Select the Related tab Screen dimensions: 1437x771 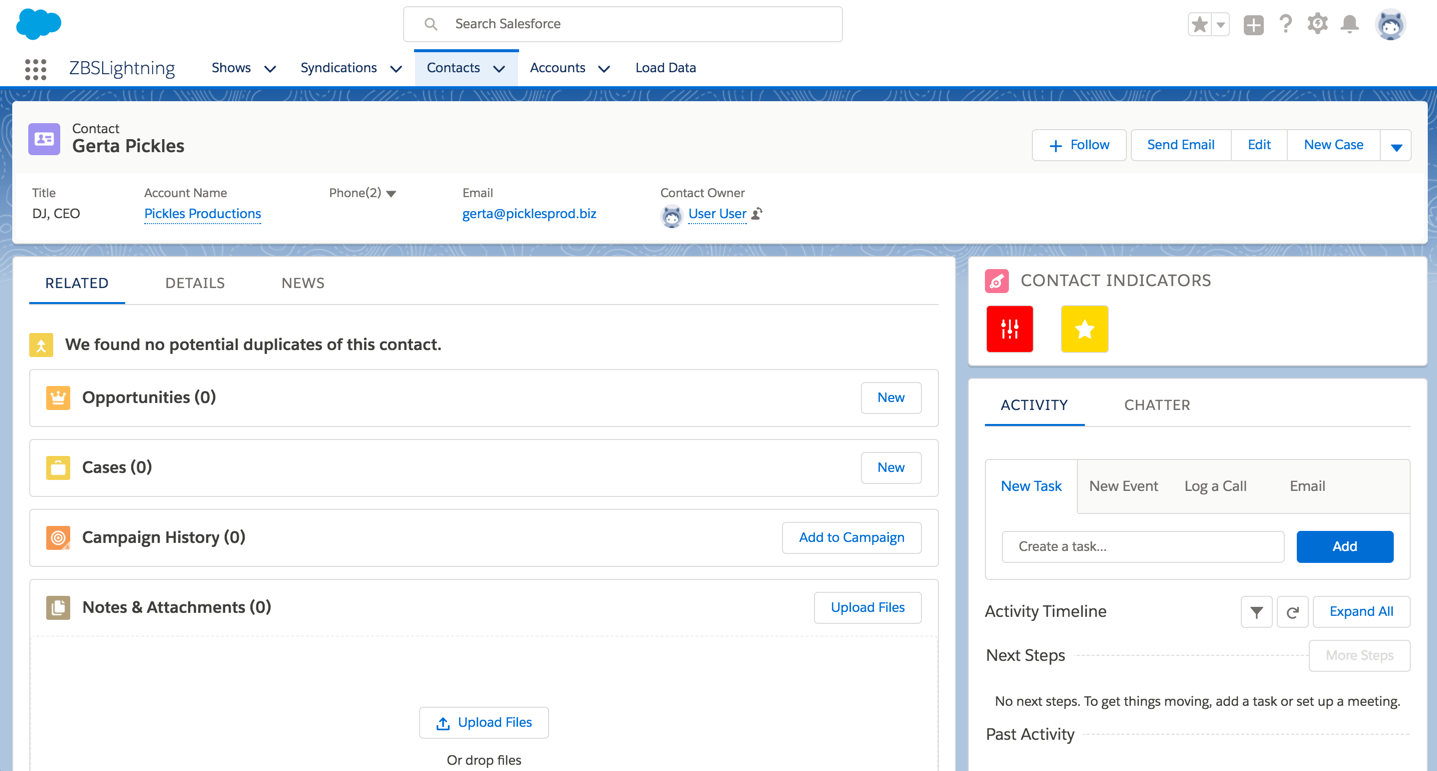[x=77, y=283]
